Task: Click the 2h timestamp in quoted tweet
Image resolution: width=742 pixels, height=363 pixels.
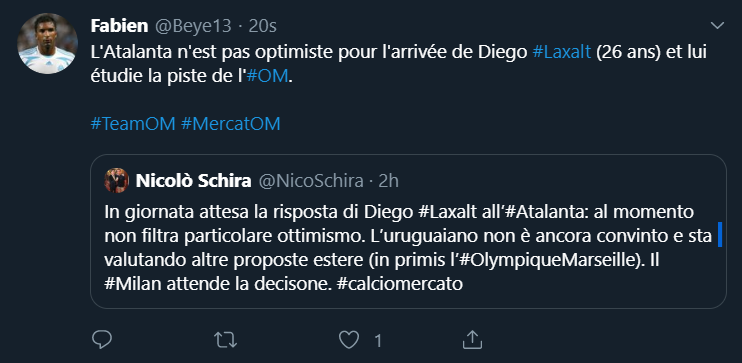Action: (x=389, y=181)
